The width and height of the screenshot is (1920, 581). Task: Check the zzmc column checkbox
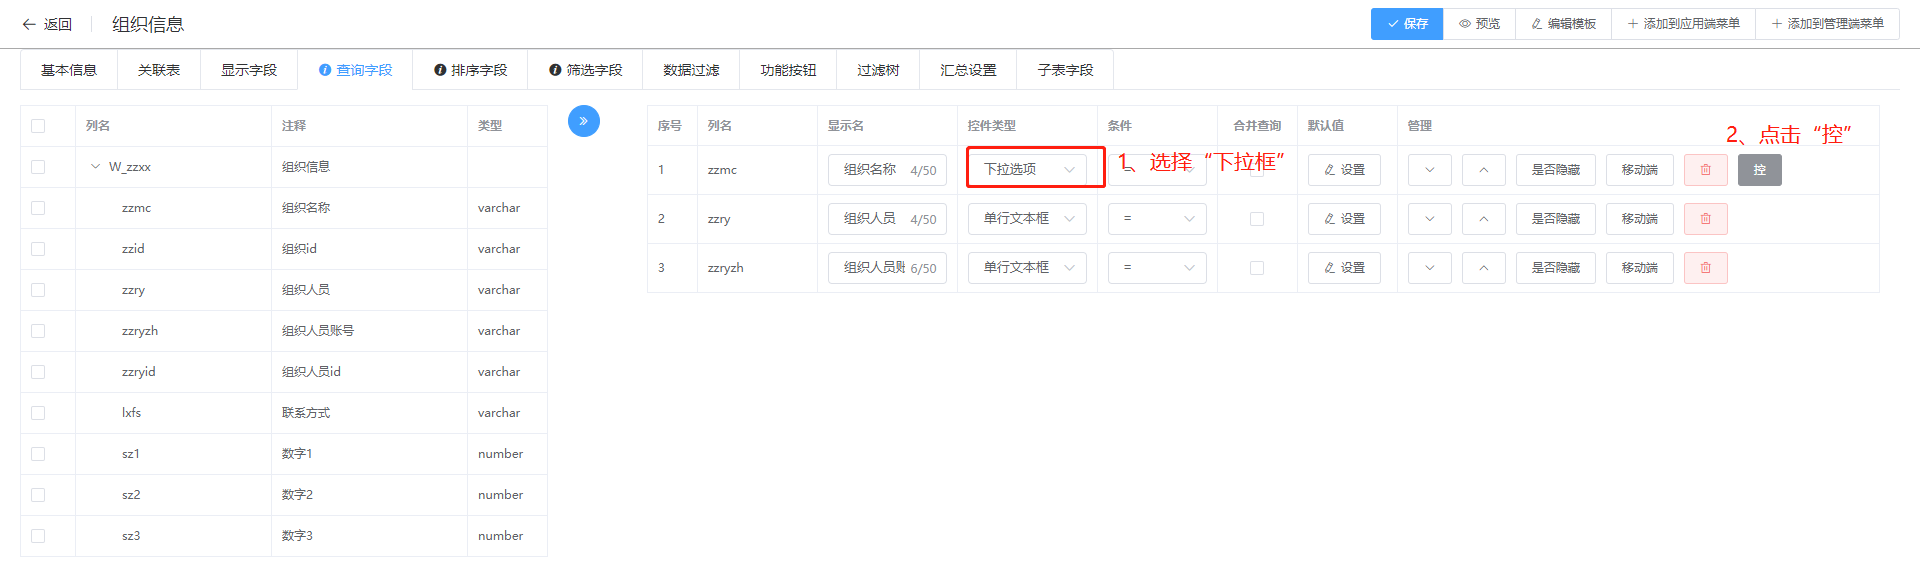tap(38, 208)
